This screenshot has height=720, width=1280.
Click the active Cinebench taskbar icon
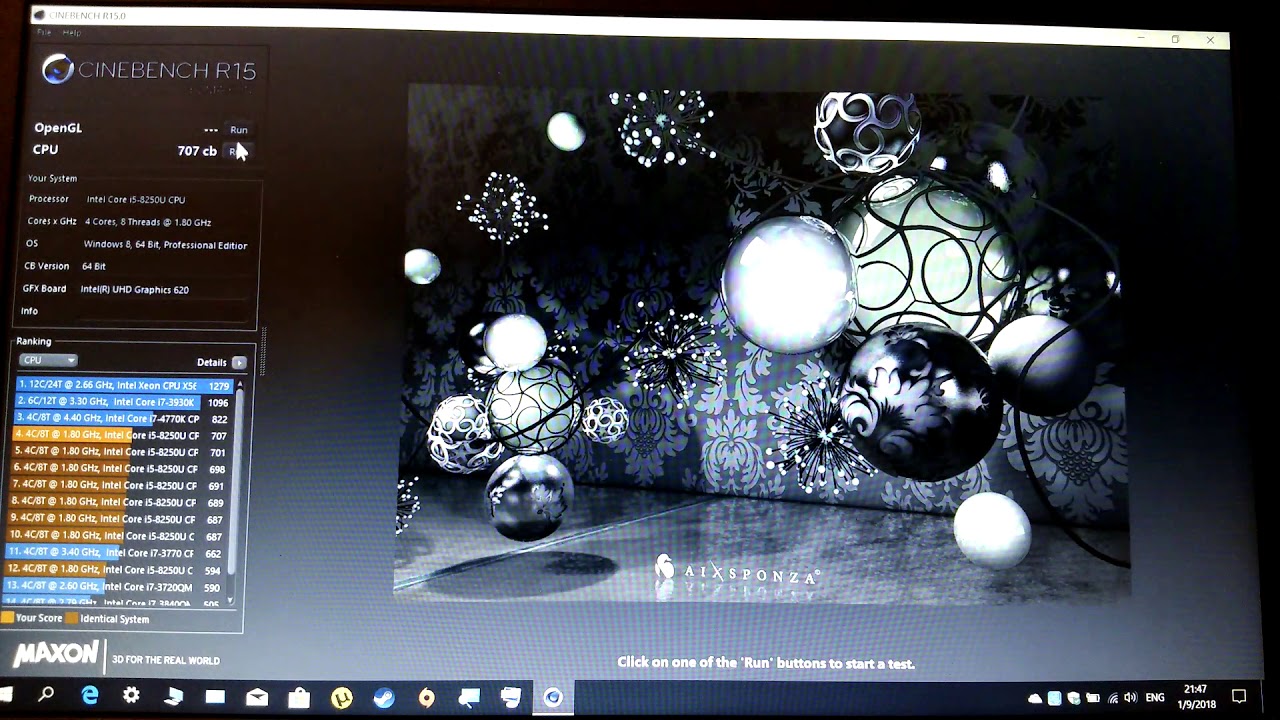click(x=553, y=697)
